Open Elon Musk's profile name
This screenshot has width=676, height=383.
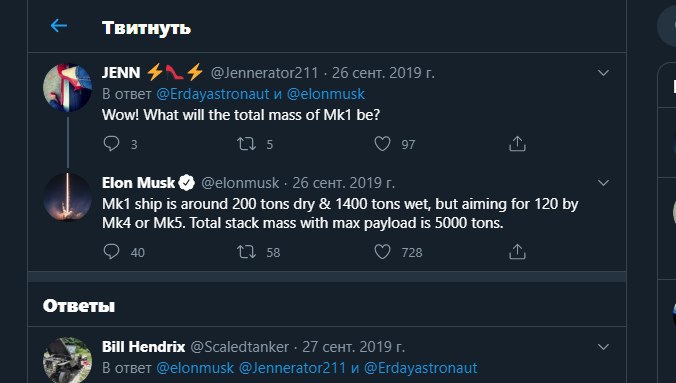pos(138,183)
